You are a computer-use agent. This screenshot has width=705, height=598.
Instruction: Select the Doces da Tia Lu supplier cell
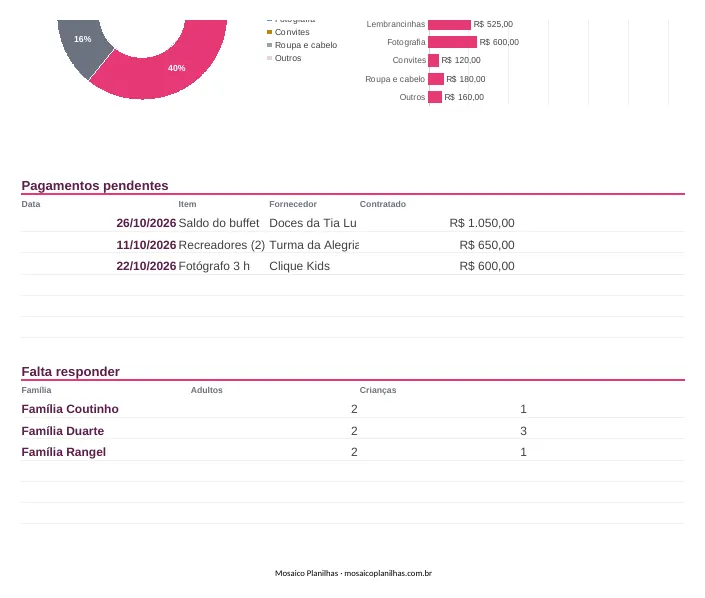[x=313, y=223]
